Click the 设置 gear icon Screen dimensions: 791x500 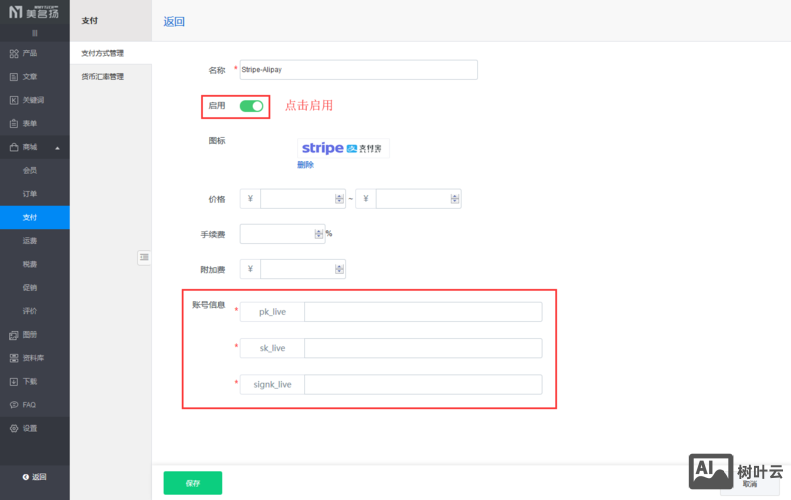tap(14, 429)
